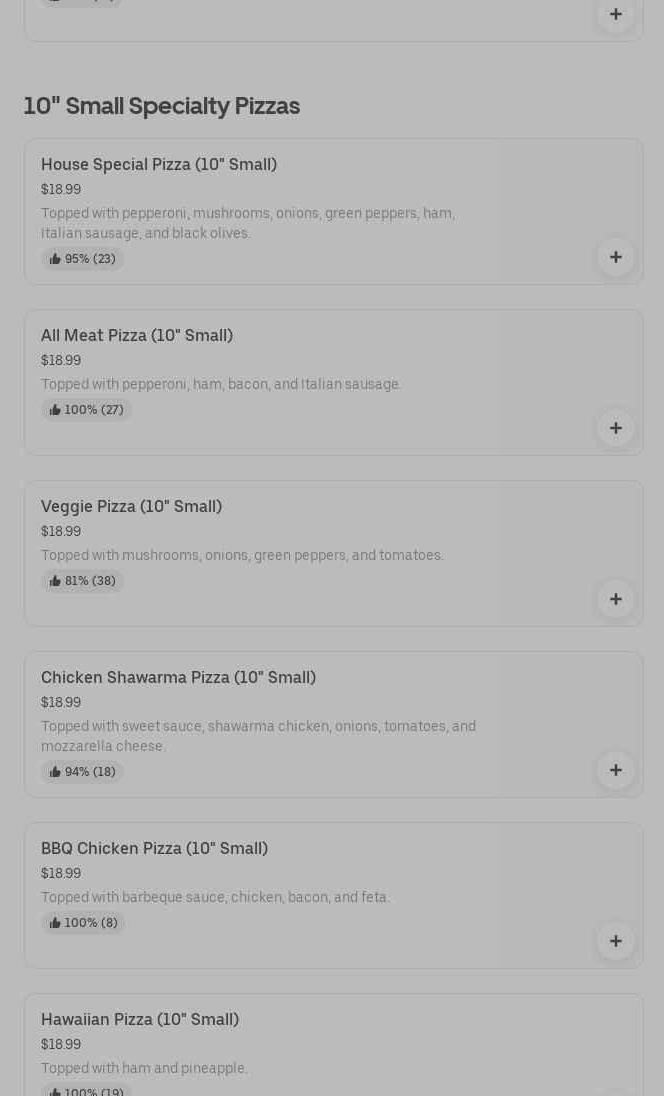Open Hawaiian Pizza (10" Small) title
The image size is (664, 1096).
(x=140, y=1019)
